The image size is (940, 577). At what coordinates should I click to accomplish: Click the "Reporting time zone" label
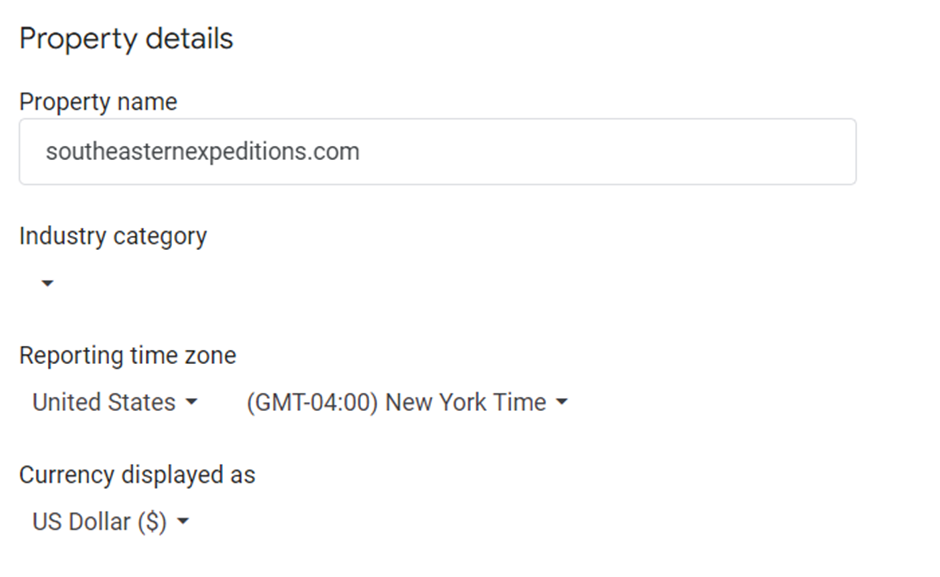(127, 356)
